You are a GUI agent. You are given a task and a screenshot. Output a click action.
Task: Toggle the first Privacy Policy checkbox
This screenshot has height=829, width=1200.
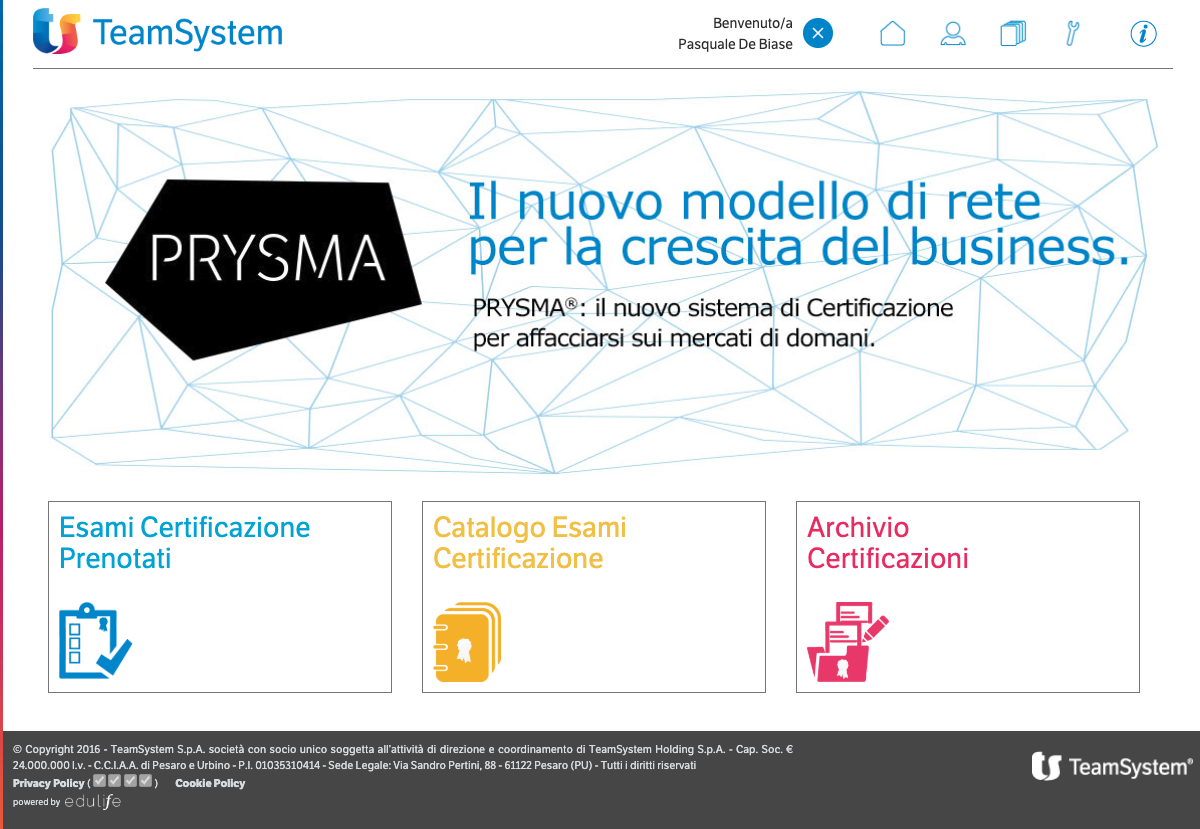(99, 782)
